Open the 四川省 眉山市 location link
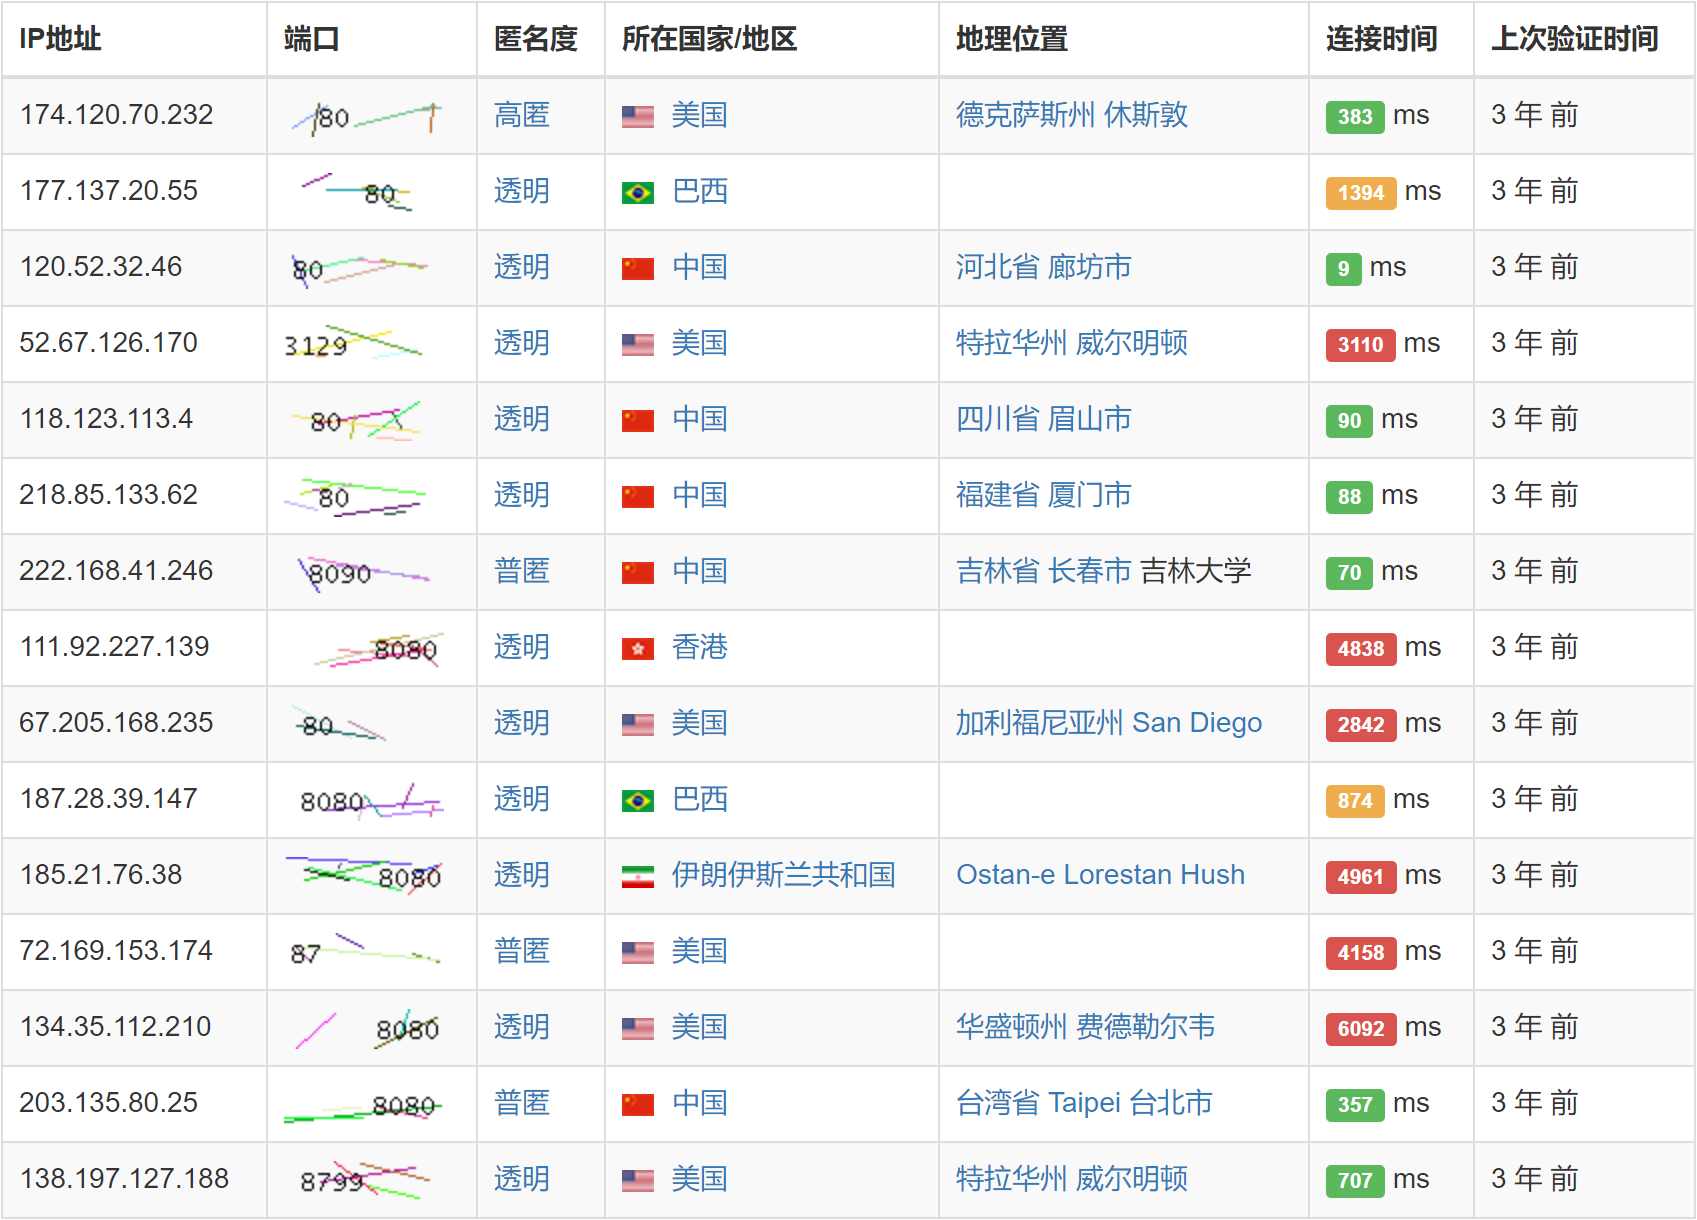Image resolution: width=1697 pixels, height=1220 pixels. tap(1044, 419)
